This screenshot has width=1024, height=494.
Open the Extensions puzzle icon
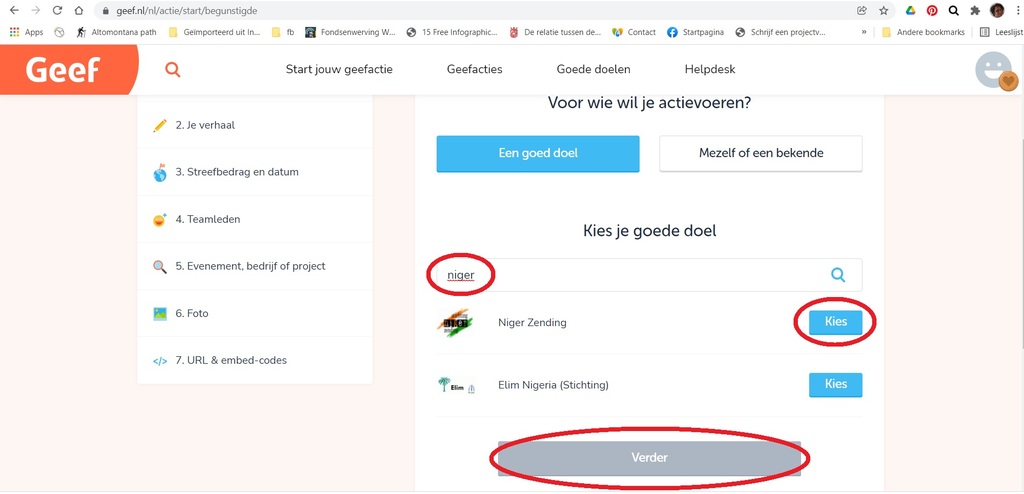click(x=975, y=11)
